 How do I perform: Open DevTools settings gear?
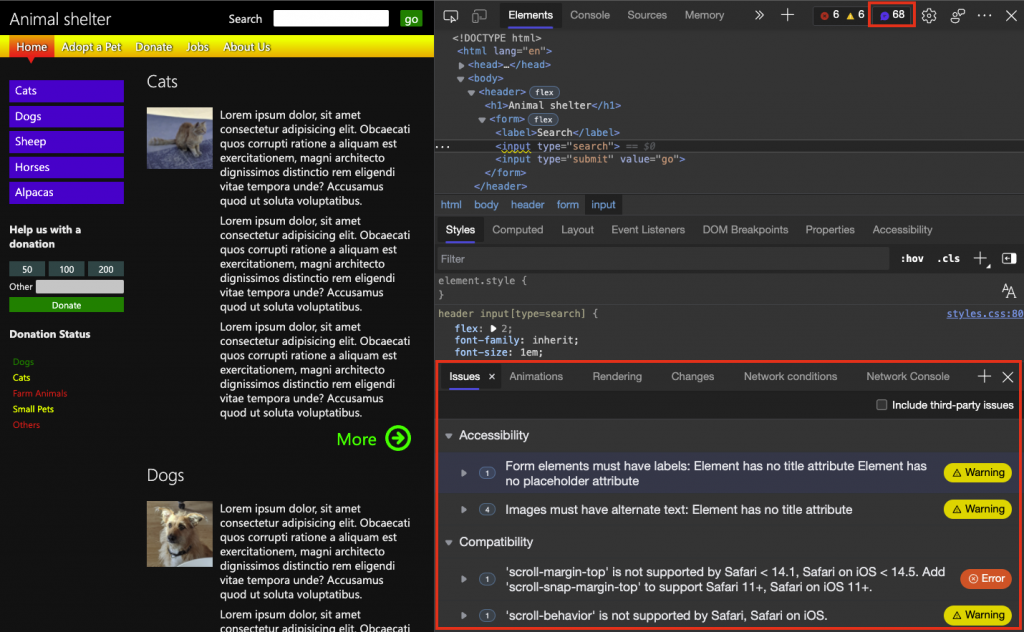coord(929,16)
